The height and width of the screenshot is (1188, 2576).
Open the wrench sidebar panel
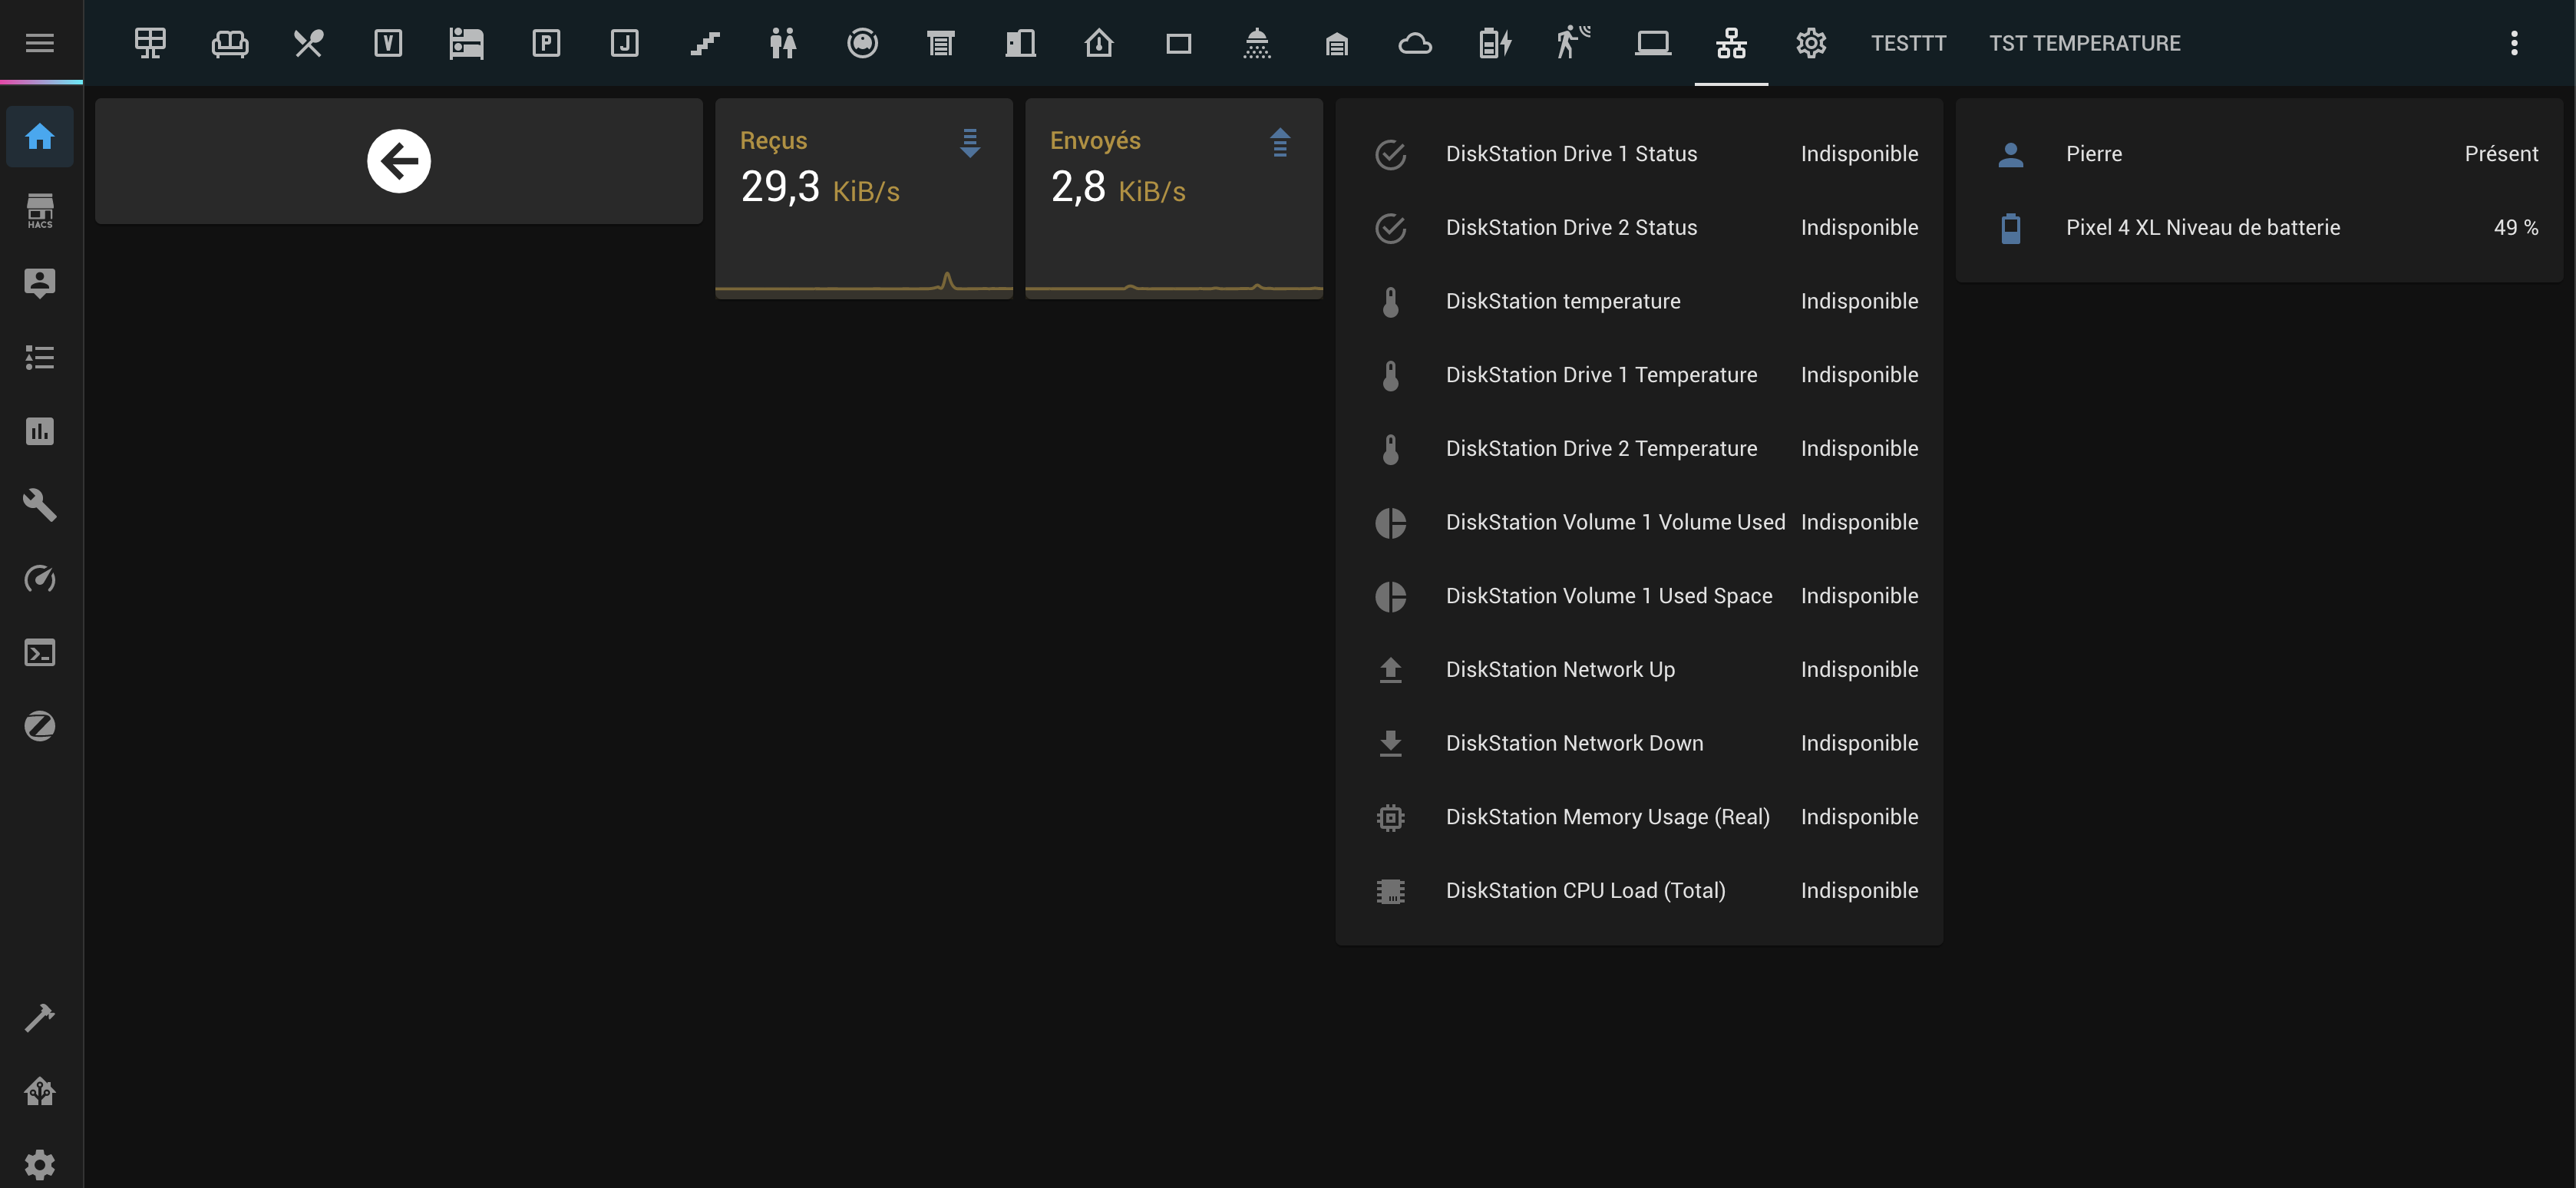click(40, 505)
